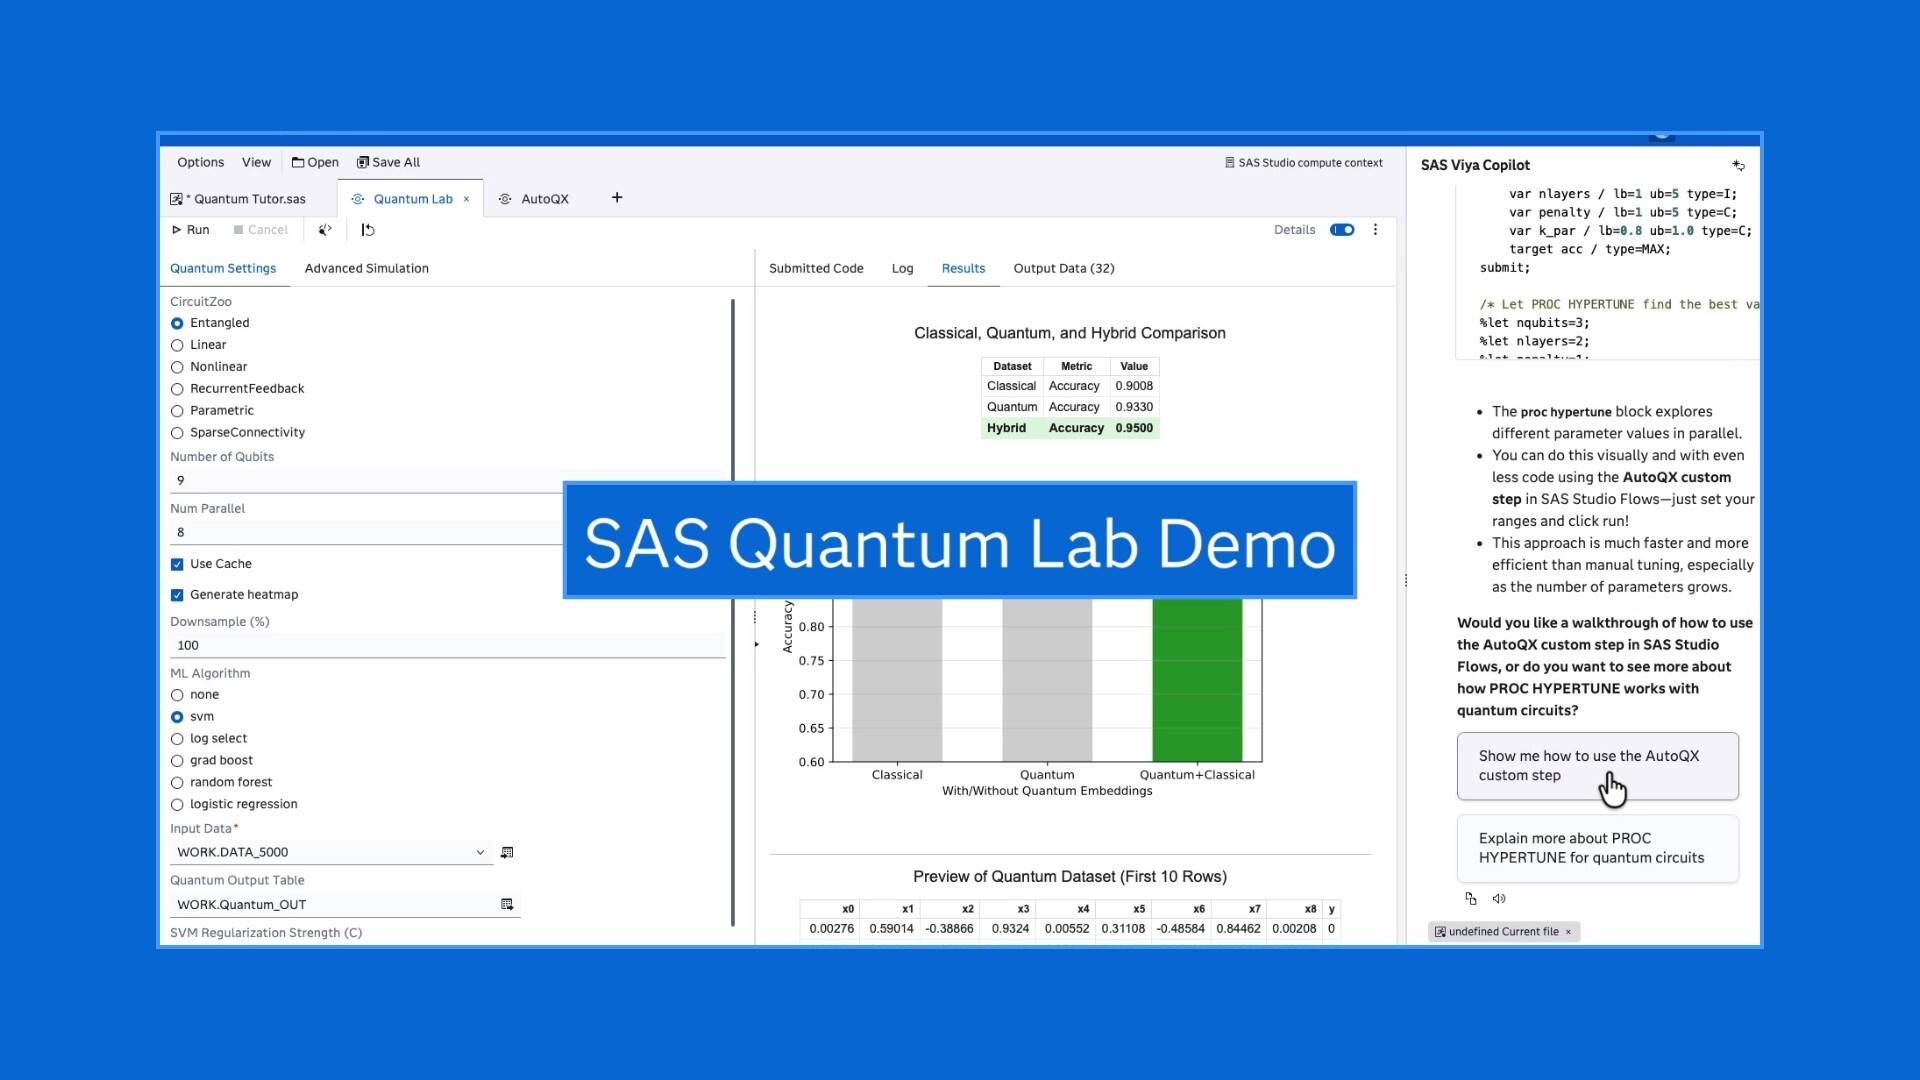
Task: Toggle the Details switch
Action: click(x=1342, y=230)
